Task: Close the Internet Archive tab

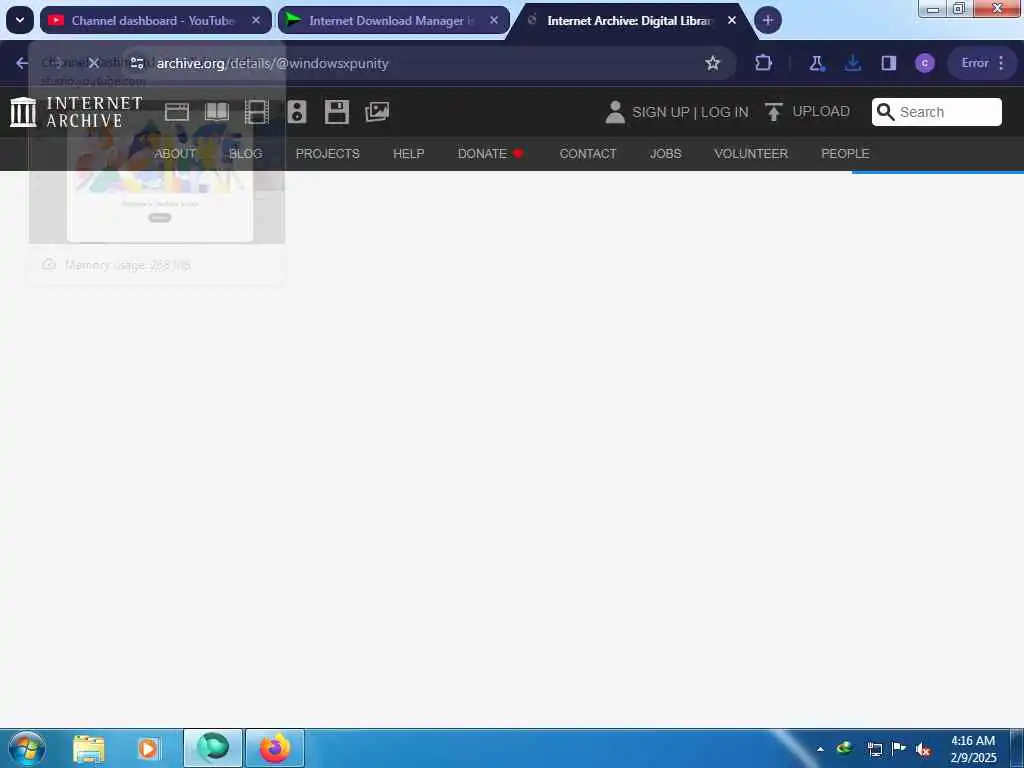Action: click(732, 20)
